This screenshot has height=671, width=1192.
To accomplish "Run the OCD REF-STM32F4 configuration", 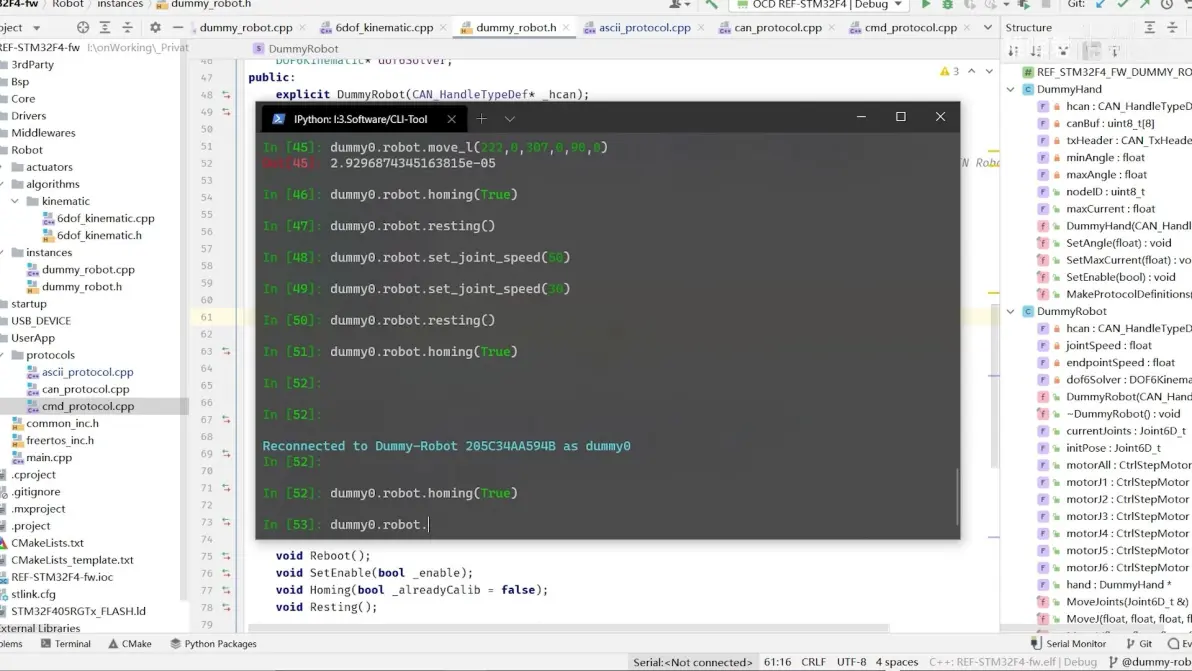I will point(925,5).
